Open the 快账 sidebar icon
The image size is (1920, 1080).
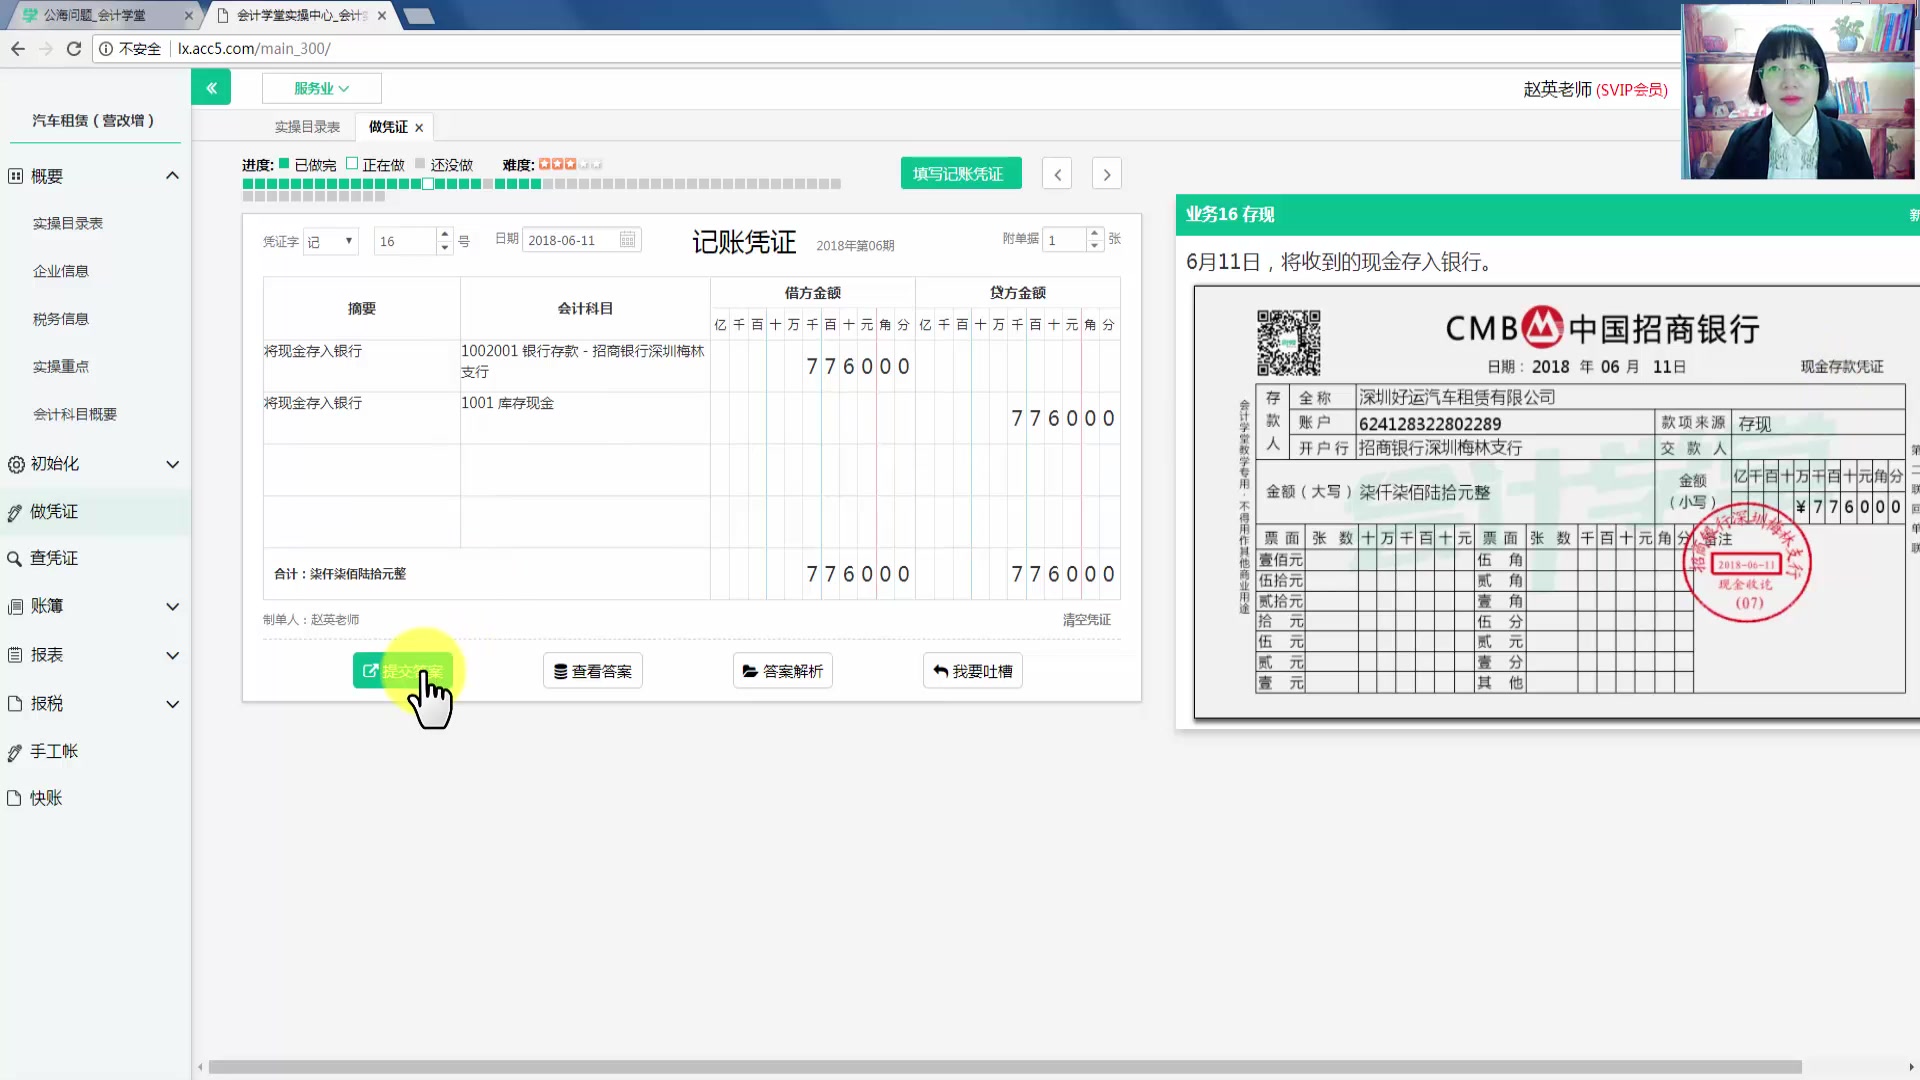click(x=14, y=798)
